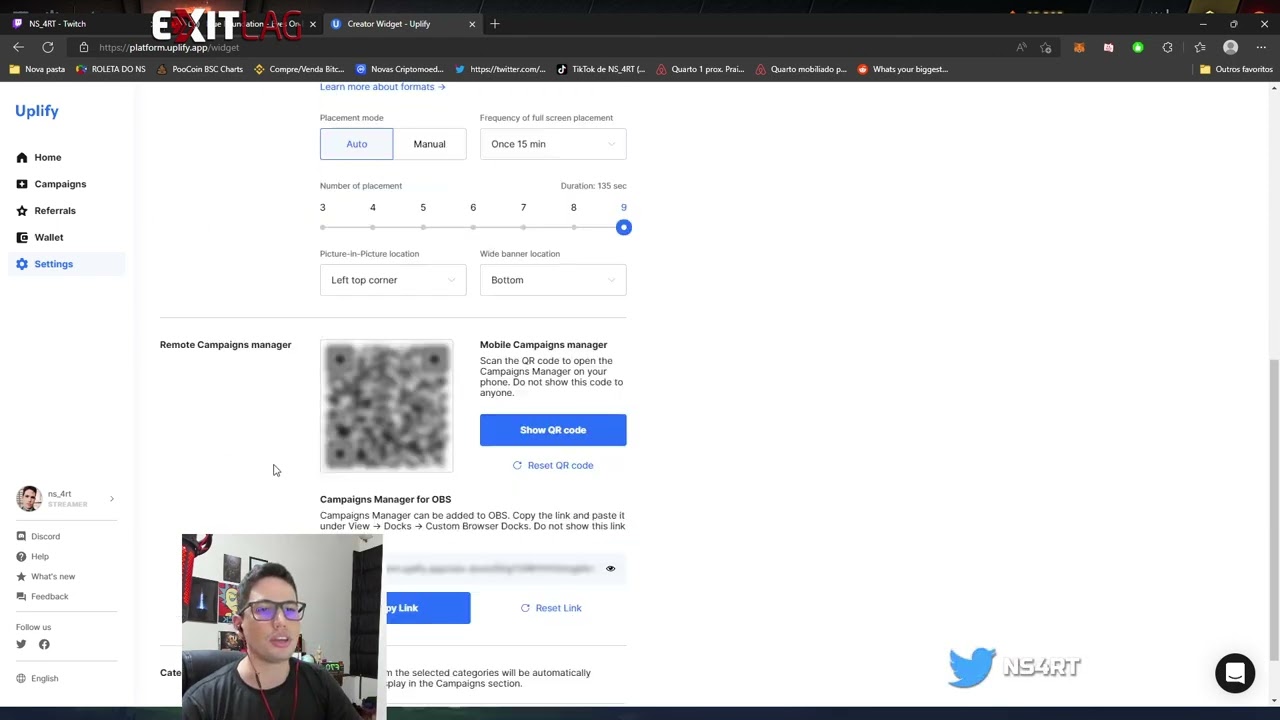
Task: Open the PooCoin BSC Charts bookmark
Action: pyautogui.click(x=200, y=69)
